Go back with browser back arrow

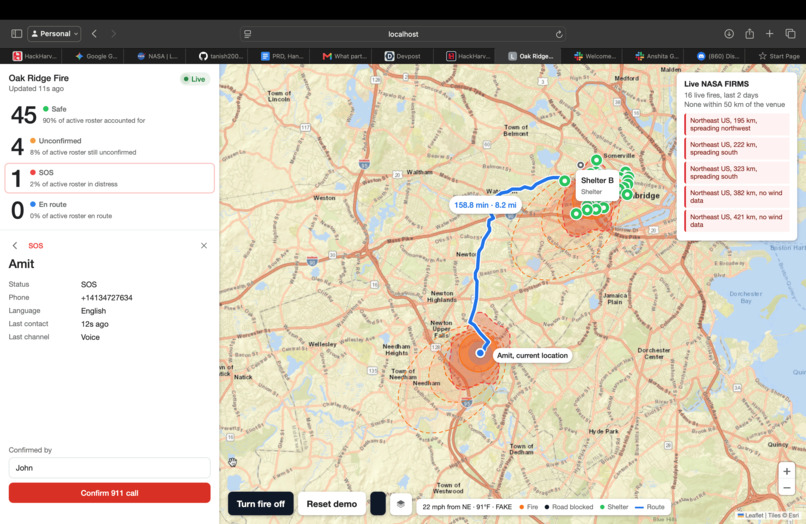click(x=94, y=33)
